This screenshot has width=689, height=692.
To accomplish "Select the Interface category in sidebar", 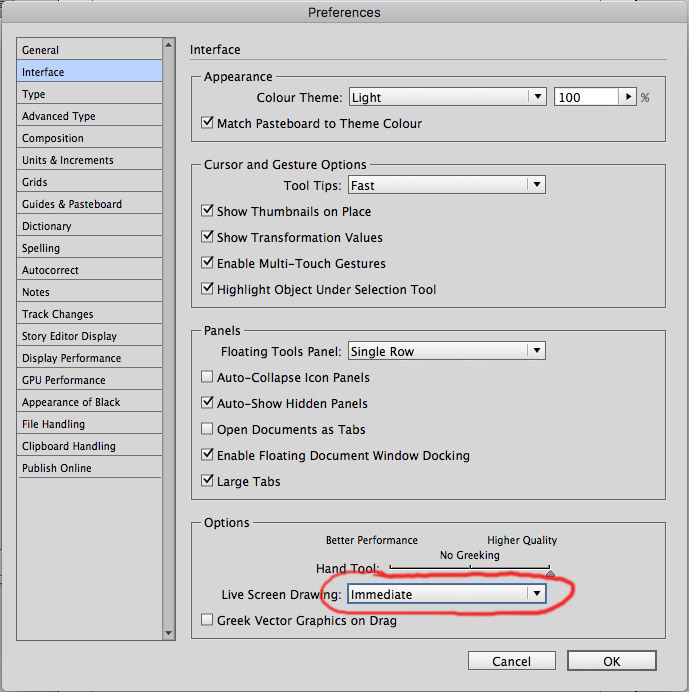I will pyautogui.click(x=90, y=71).
